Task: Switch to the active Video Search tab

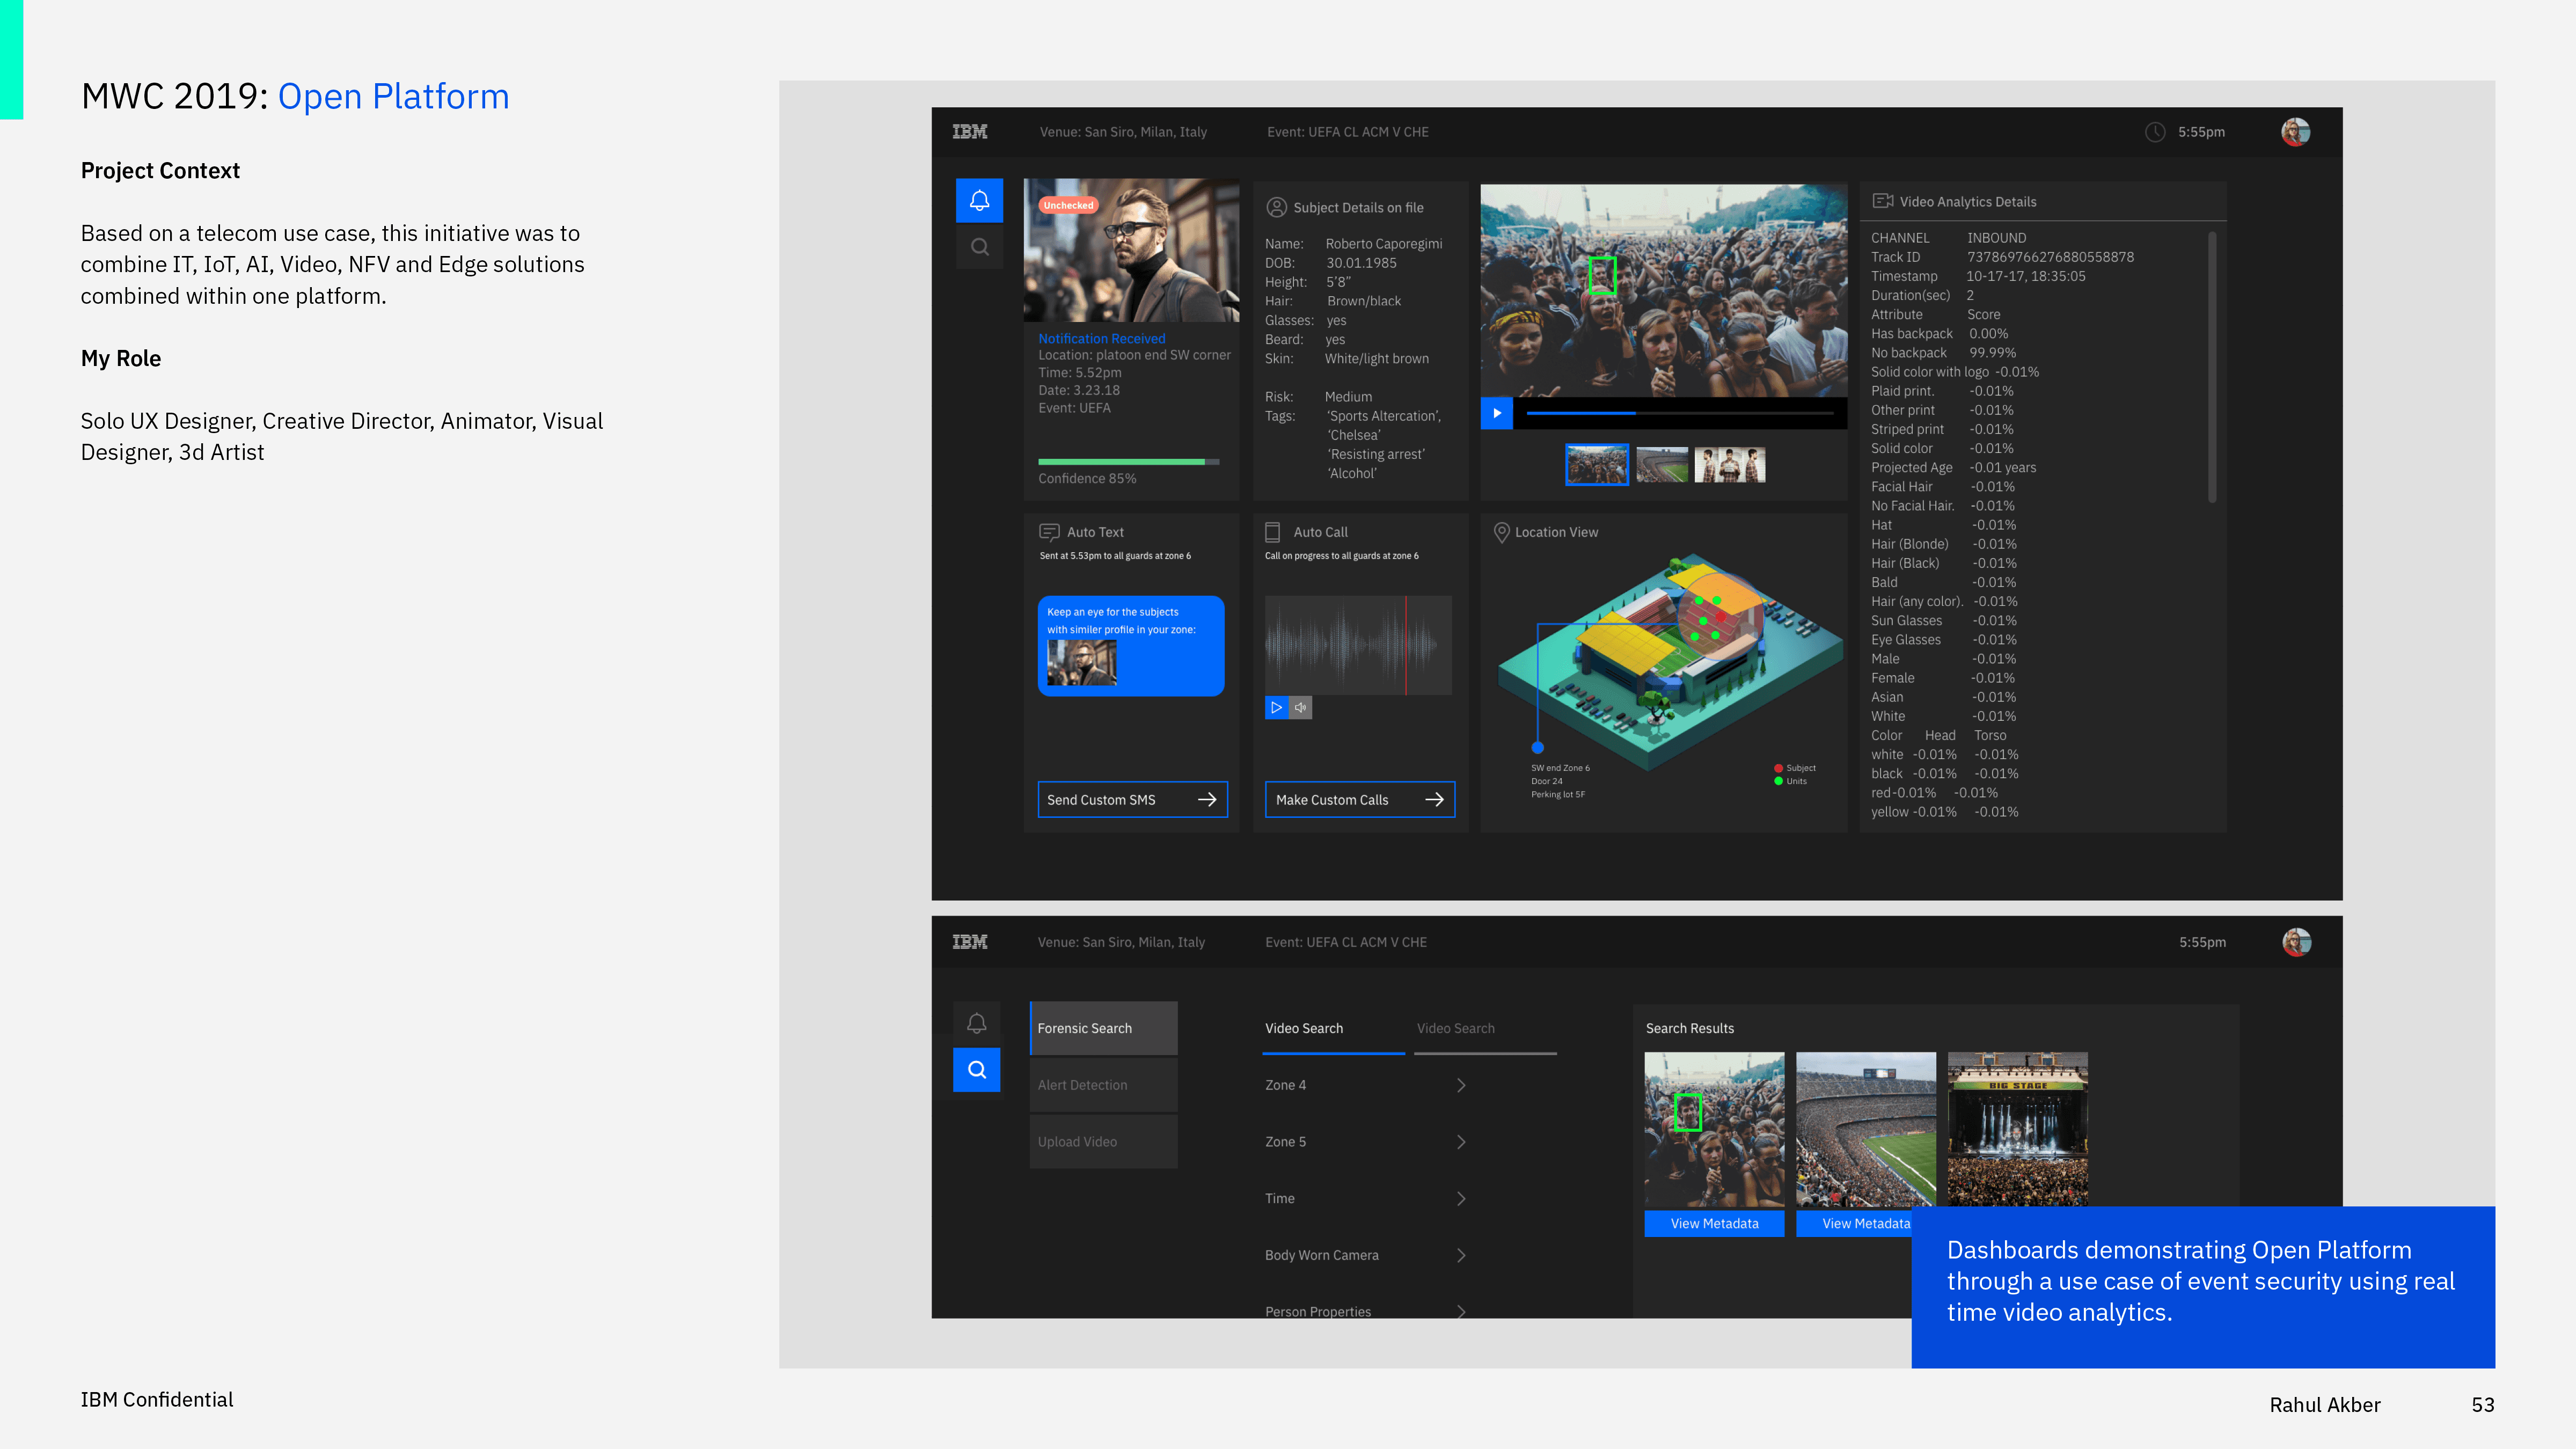Action: [x=1303, y=1028]
